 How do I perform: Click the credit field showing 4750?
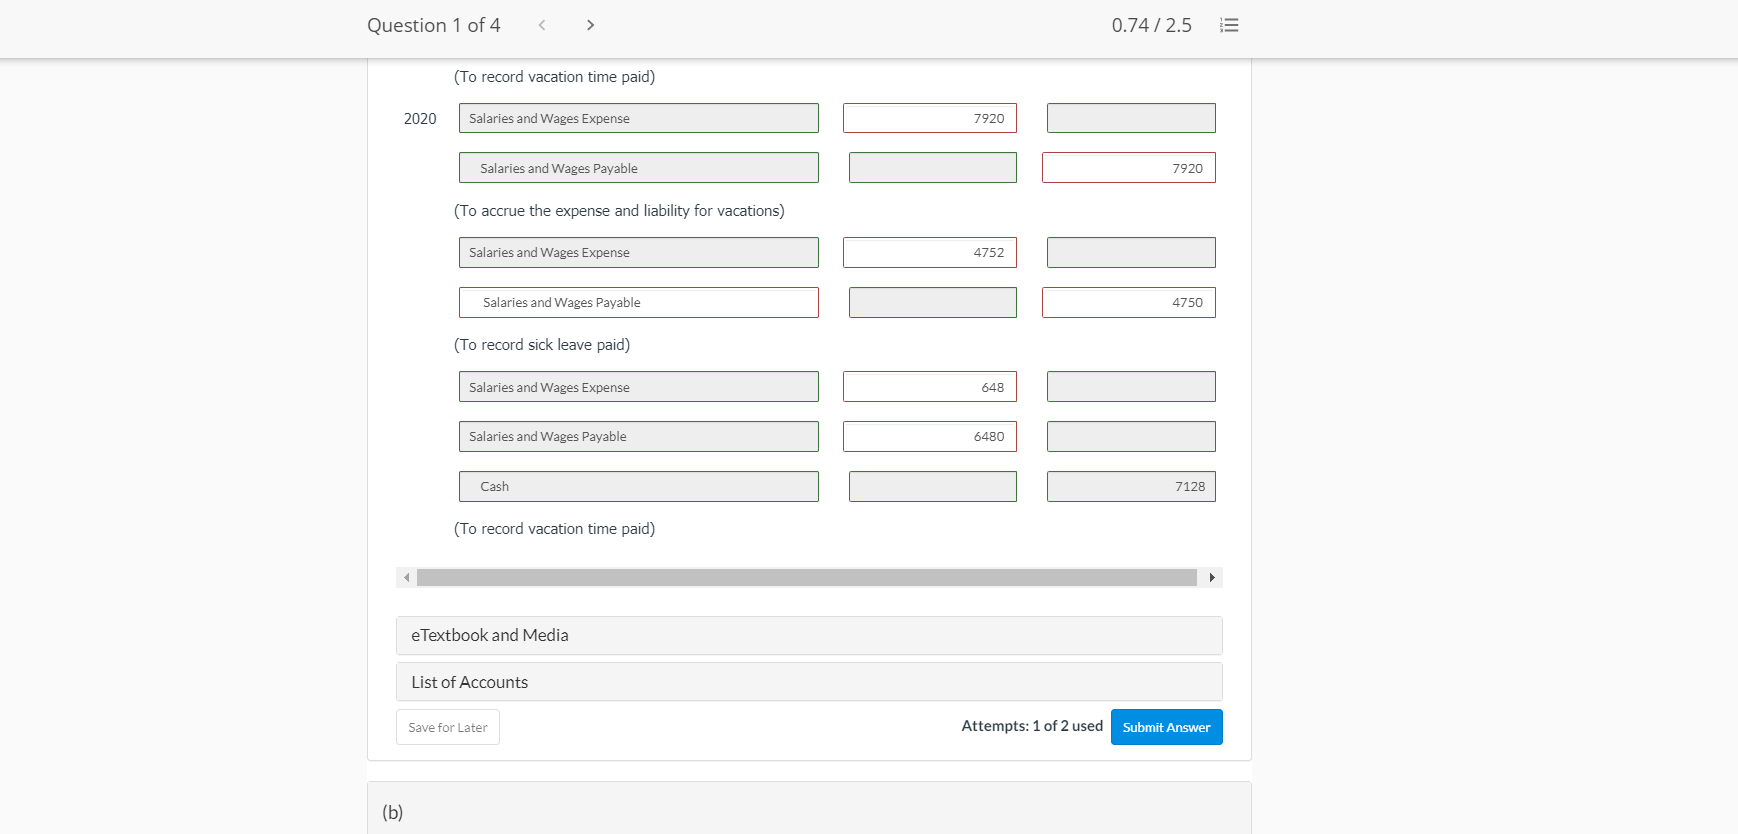click(x=1129, y=303)
